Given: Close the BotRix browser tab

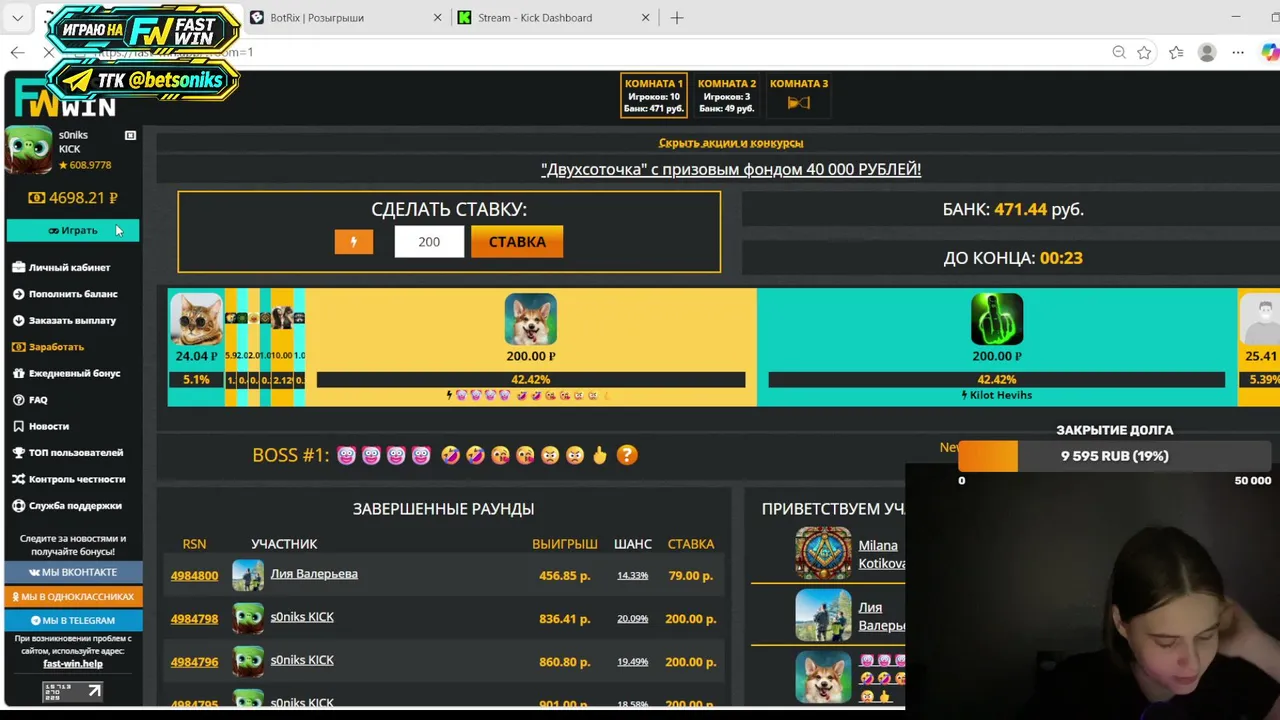Looking at the screenshot, I should pyautogui.click(x=437, y=18).
